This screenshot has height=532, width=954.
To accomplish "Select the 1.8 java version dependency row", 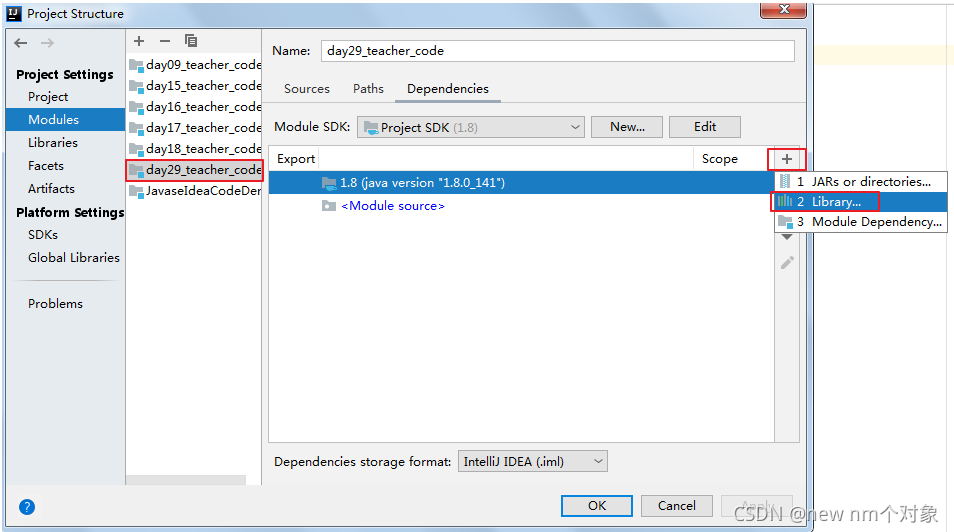I will pos(521,183).
